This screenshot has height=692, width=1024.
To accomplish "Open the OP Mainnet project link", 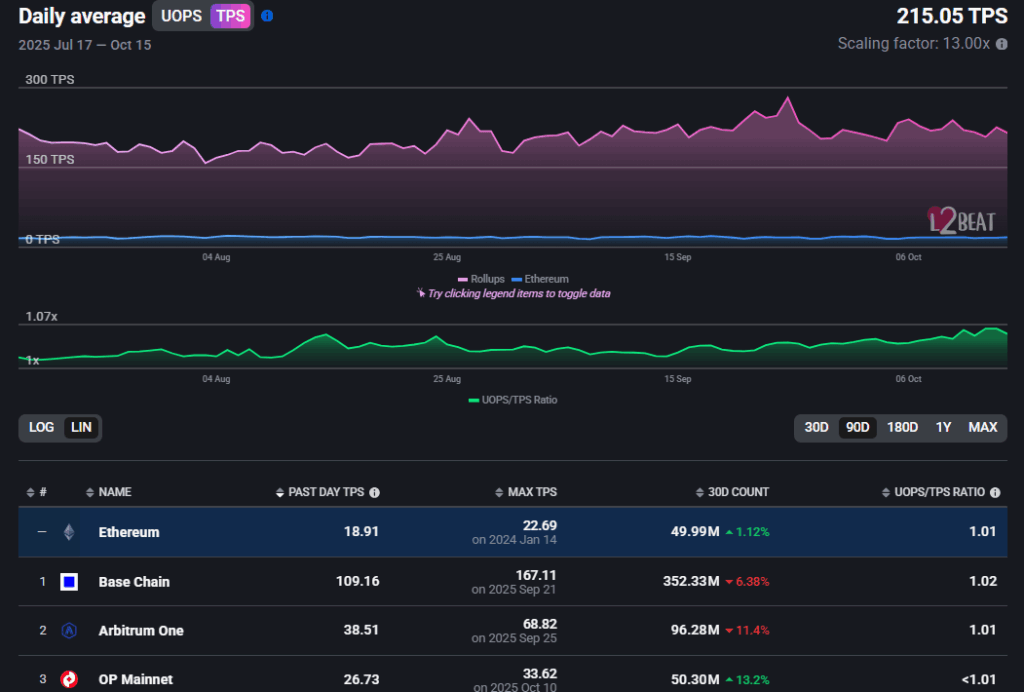I will [x=136, y=680].
